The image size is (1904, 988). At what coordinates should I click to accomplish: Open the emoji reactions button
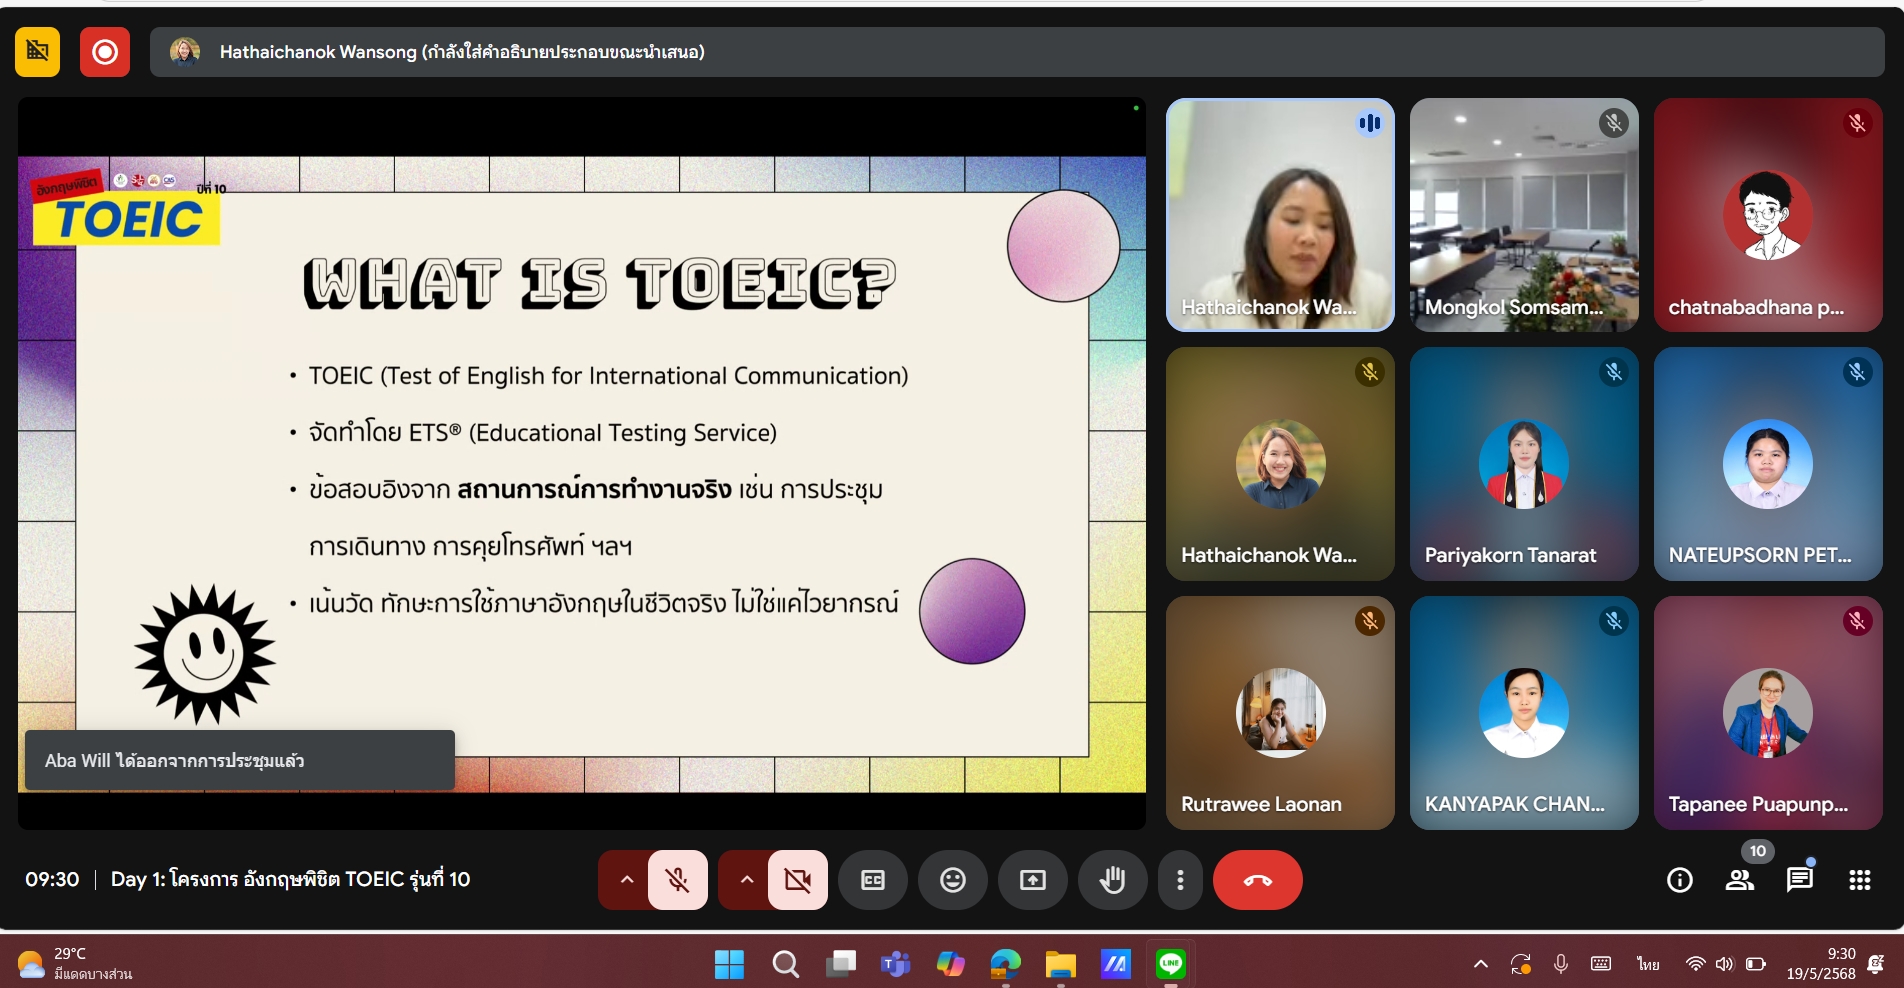(x=953, y=880)
